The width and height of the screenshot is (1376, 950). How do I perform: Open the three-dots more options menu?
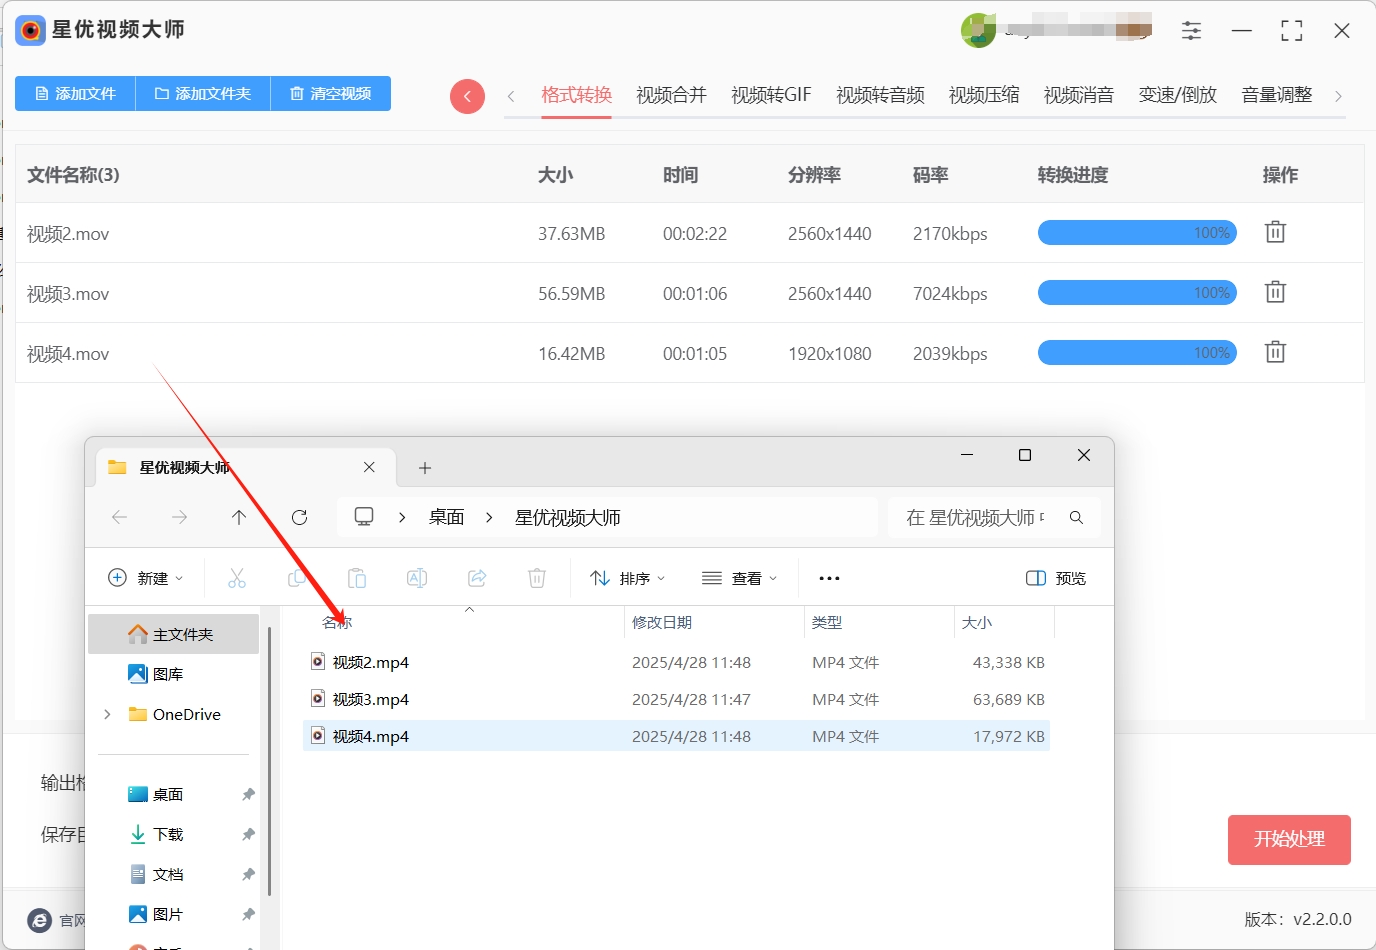829,578
